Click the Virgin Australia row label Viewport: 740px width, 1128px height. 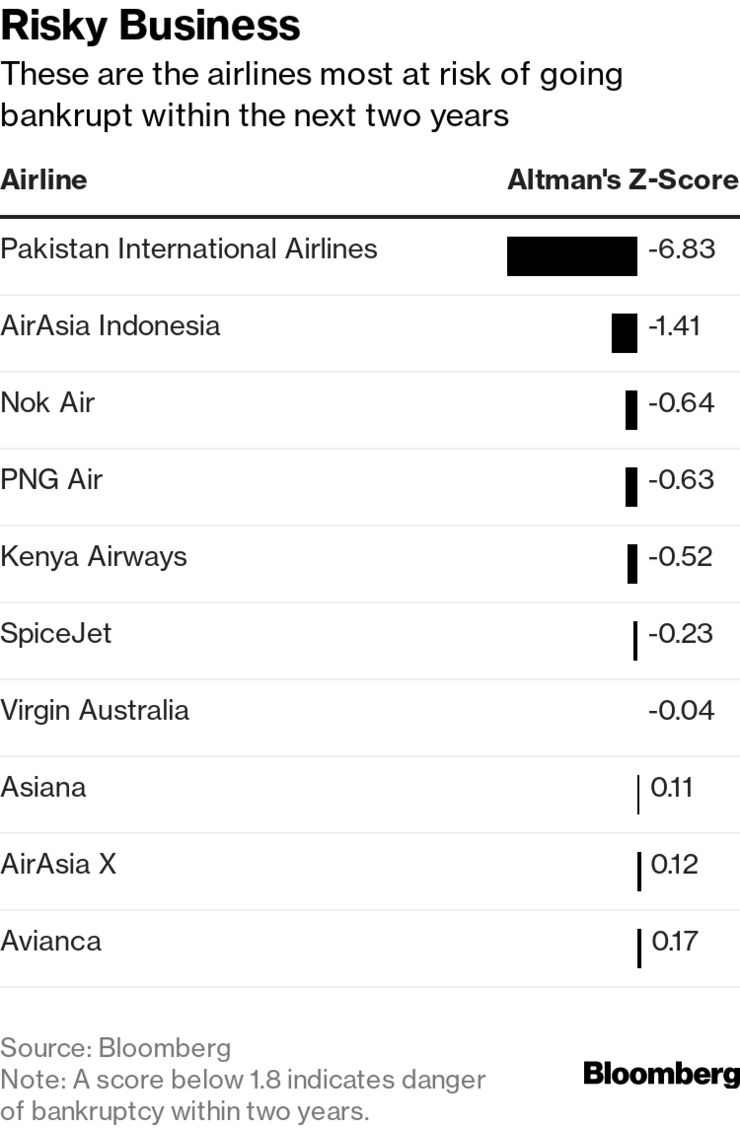tap(94, 711)
